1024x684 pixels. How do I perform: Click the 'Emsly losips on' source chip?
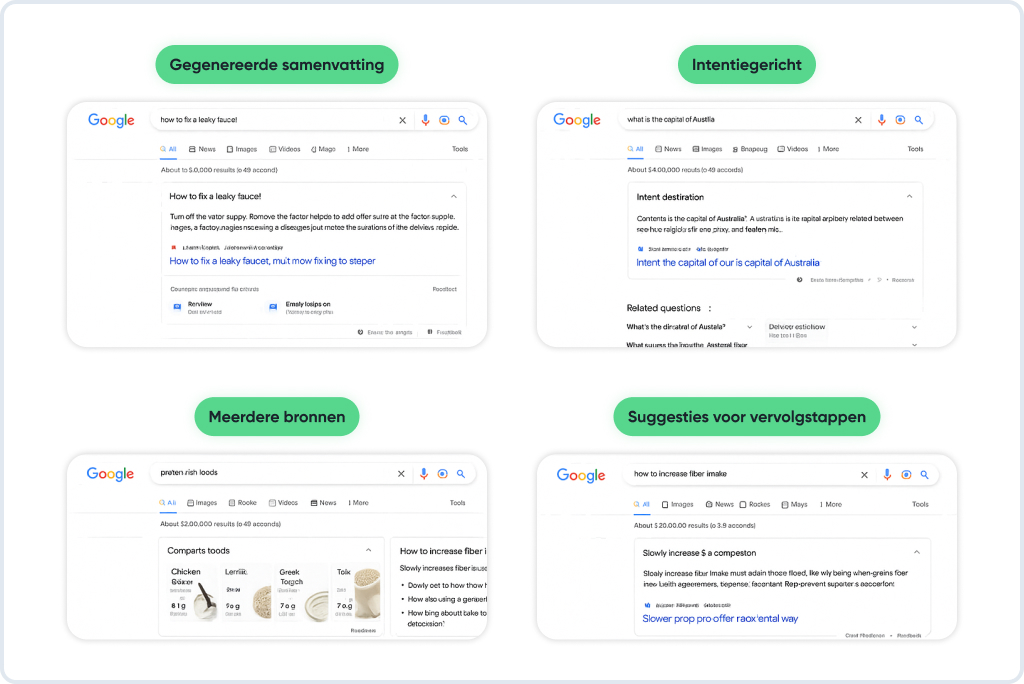(x=301, y=308)
